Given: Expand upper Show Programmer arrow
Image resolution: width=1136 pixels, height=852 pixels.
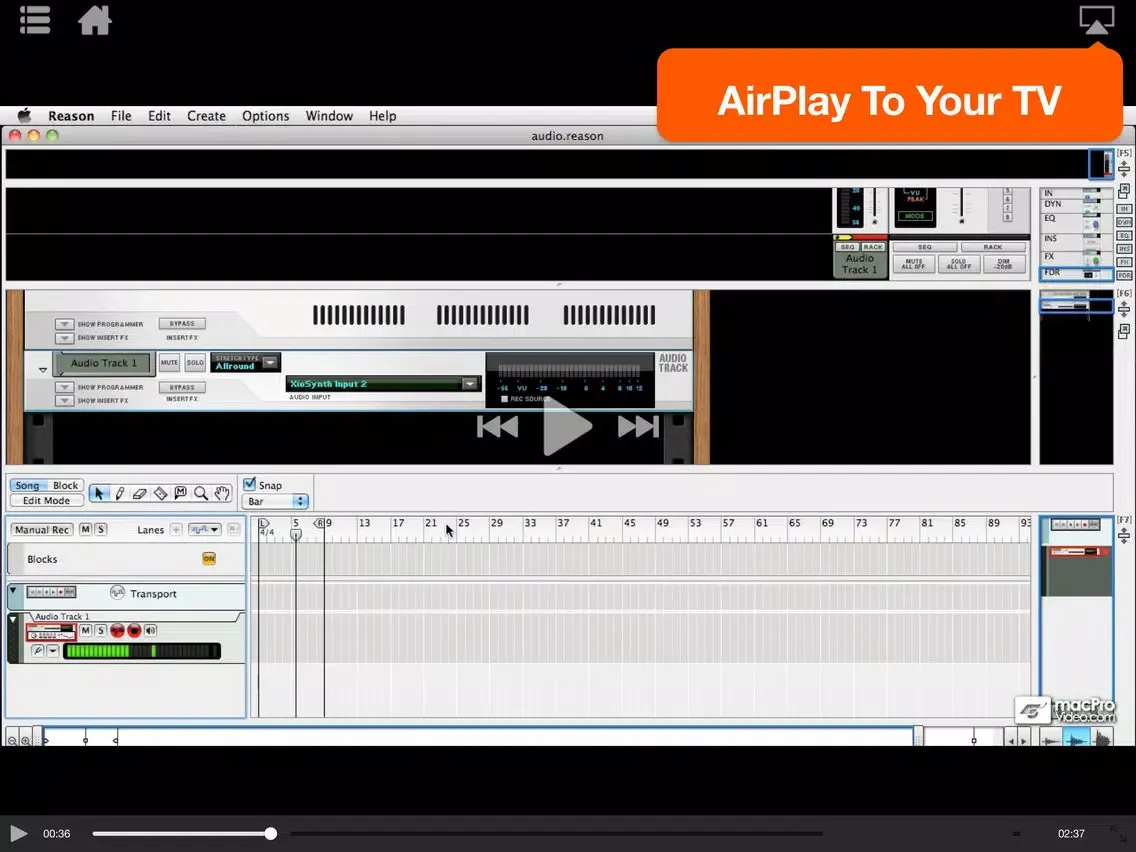Looking at the screenshot, I should pyautogui.click(x=64, y=324).
